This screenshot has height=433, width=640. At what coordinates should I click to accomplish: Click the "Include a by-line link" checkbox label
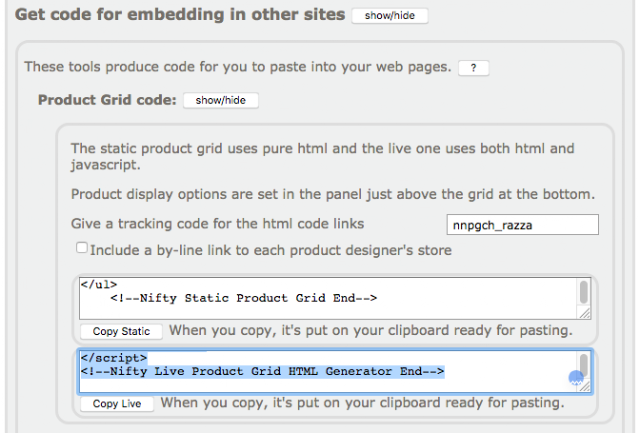pos(270,249)
